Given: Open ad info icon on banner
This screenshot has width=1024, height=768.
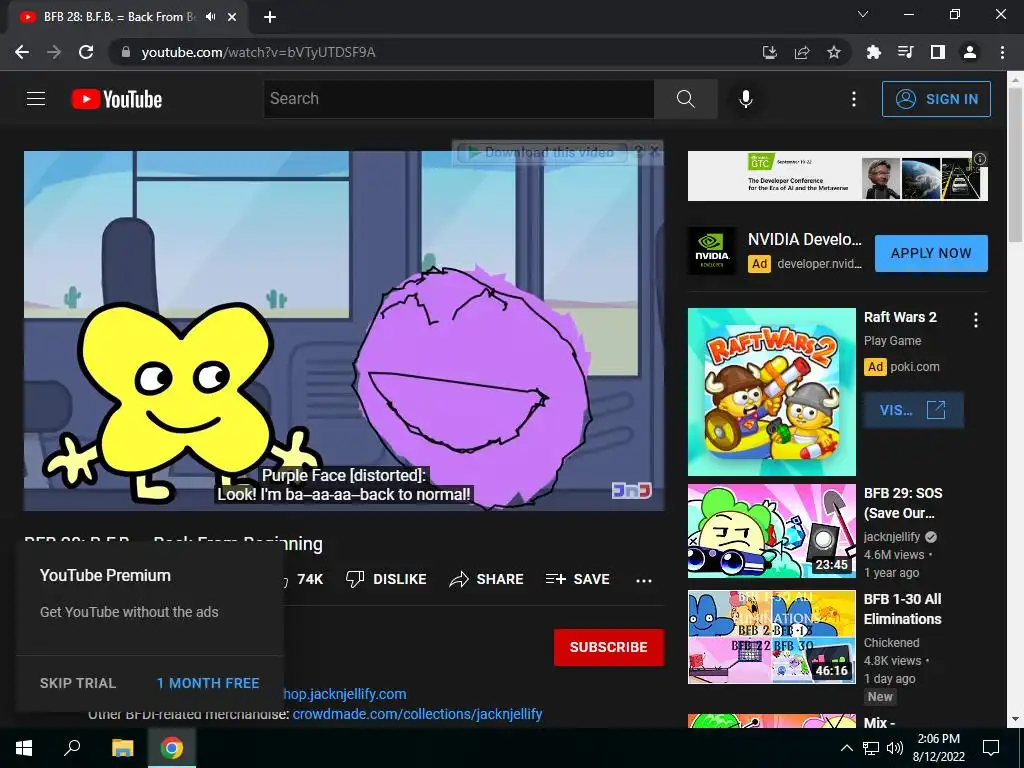Looking at the screenshot, I should click(980, 159).
